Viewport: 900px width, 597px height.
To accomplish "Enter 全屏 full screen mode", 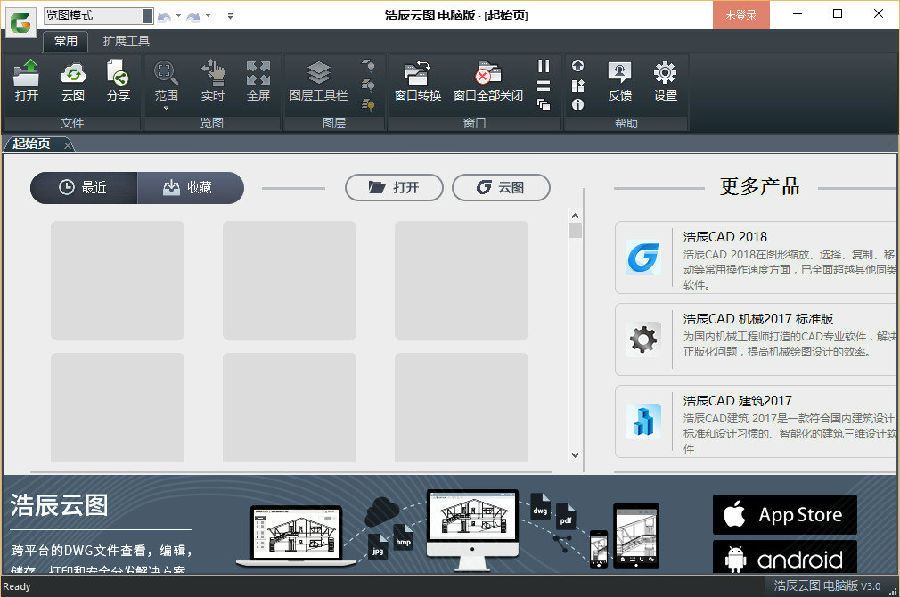I will 260,80.
